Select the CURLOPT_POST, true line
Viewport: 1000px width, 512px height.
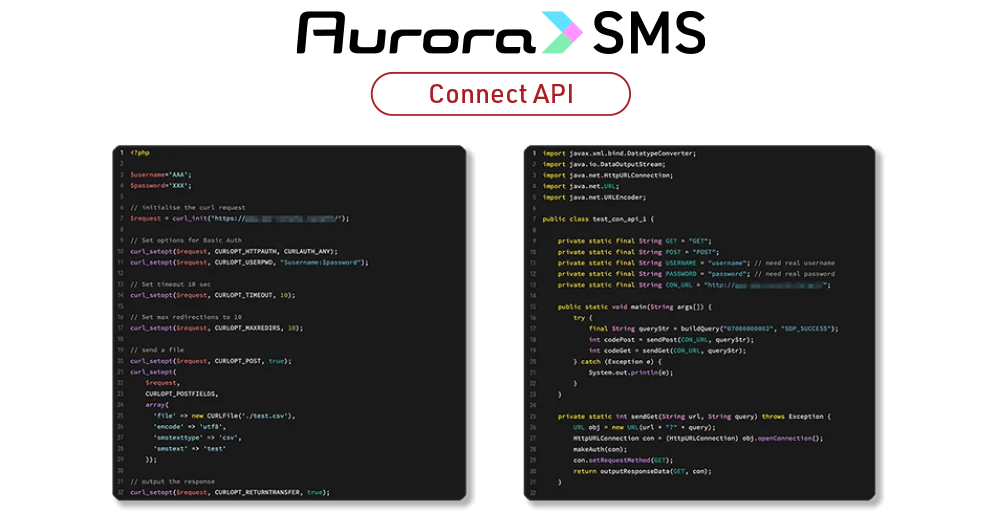point(211,361)
